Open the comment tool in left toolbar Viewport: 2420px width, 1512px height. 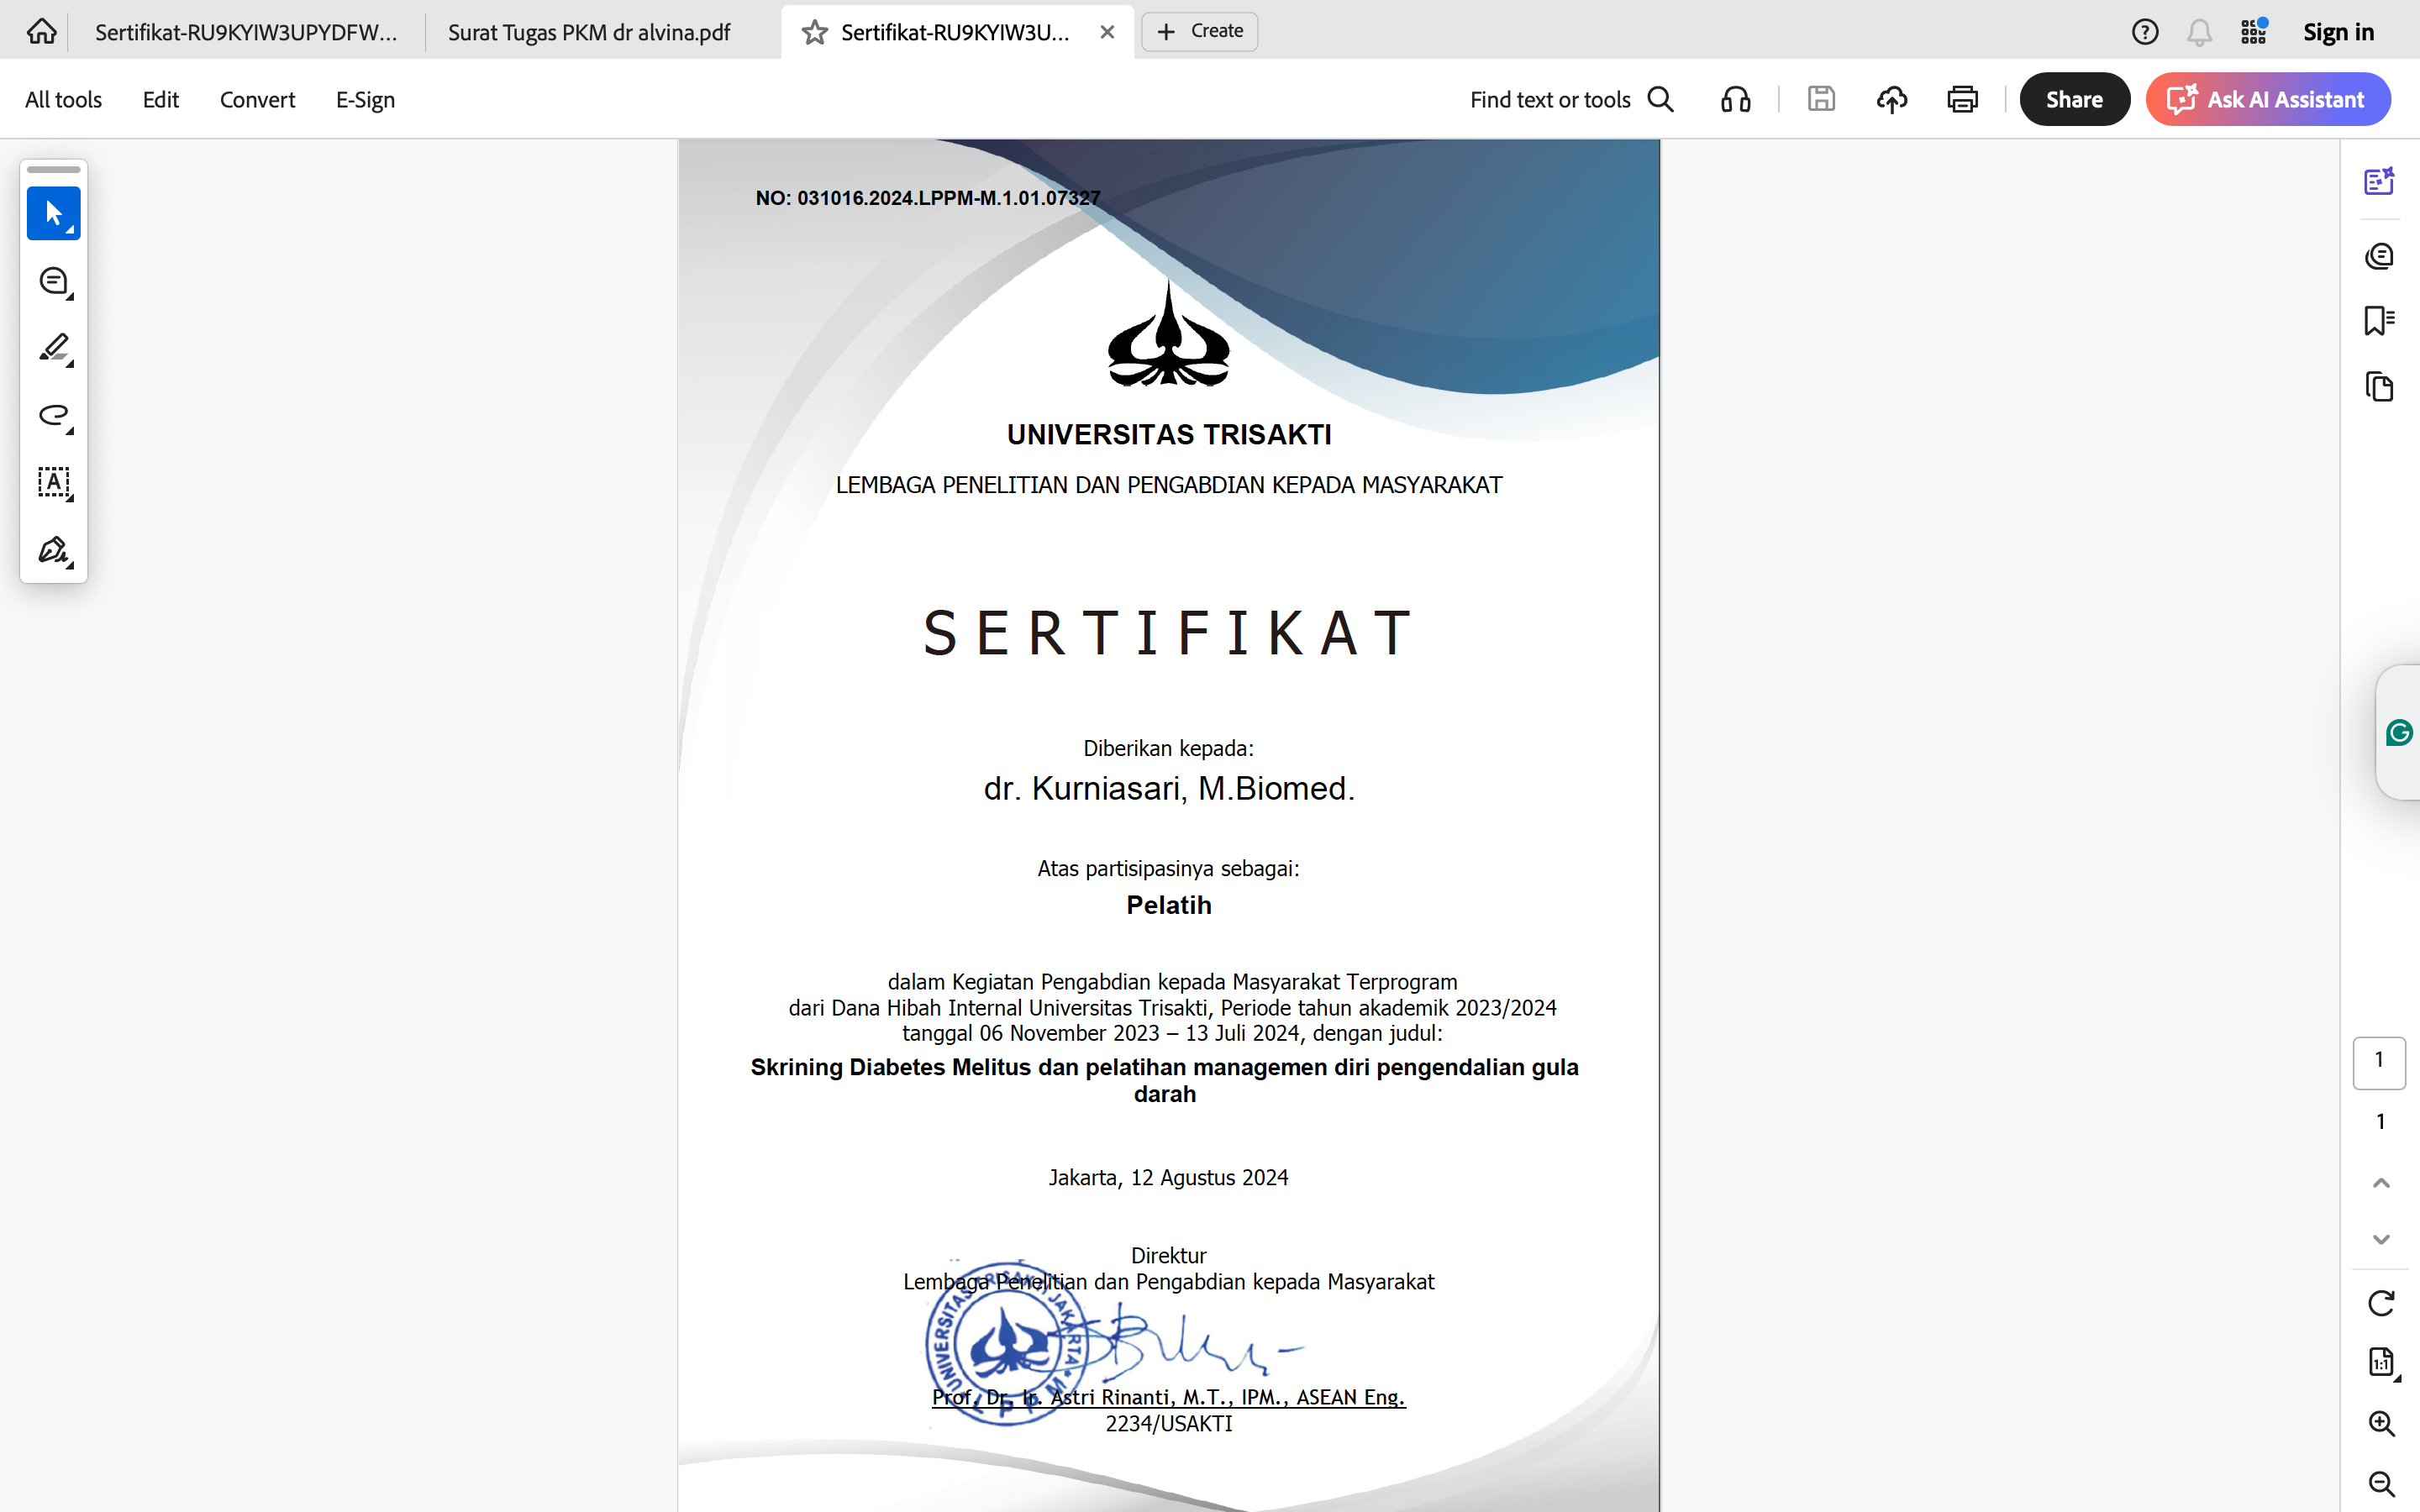[x=53, y=281]
